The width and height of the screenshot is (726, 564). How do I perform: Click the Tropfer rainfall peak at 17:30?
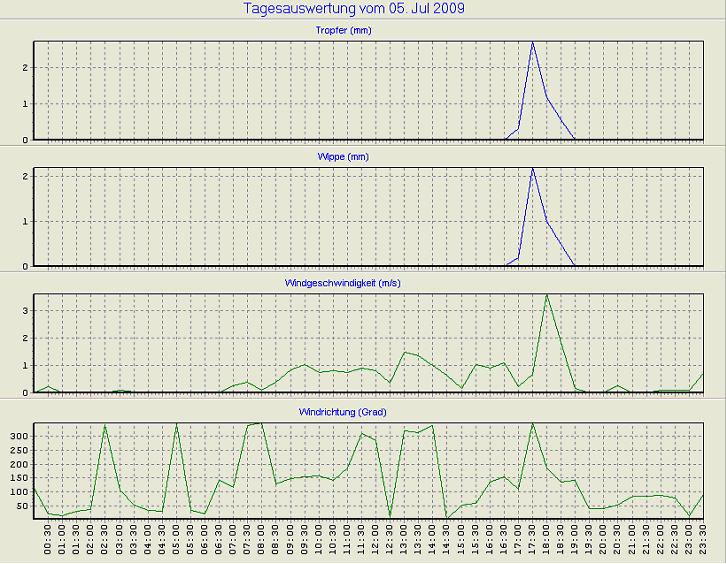pyautogui.click(x=532, y=43)
